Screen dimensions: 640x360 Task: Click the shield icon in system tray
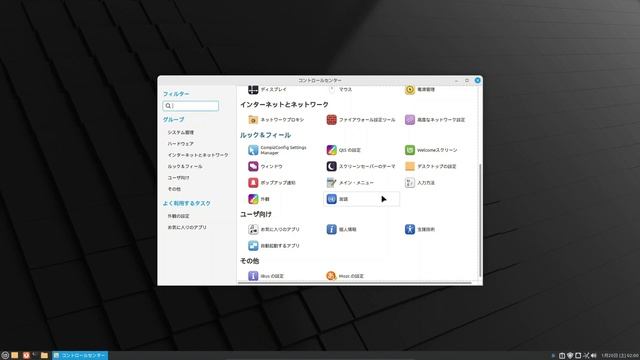click(570, 356)
